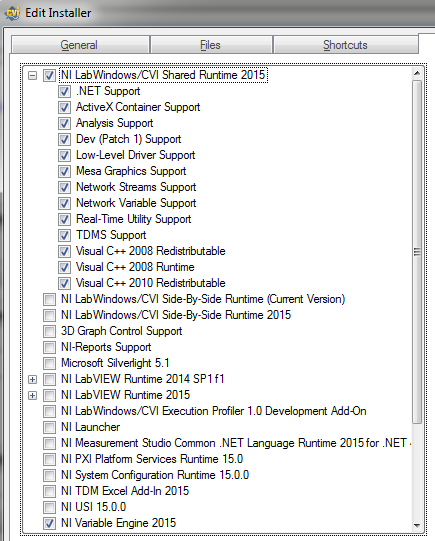Select the NI Launcher row text
This screenshot has width=435, height=541.
(x=91, y=427)
